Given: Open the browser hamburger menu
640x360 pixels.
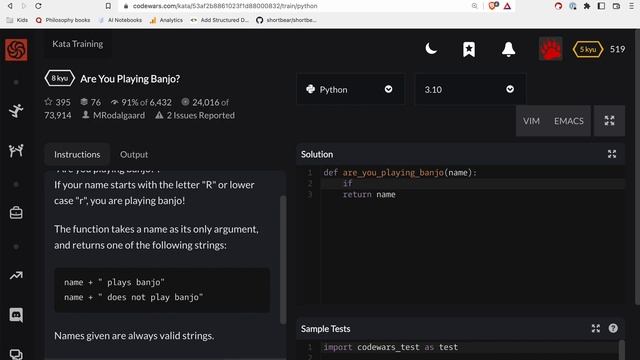Looking at the screenshot, I should (x=631, y=6).
